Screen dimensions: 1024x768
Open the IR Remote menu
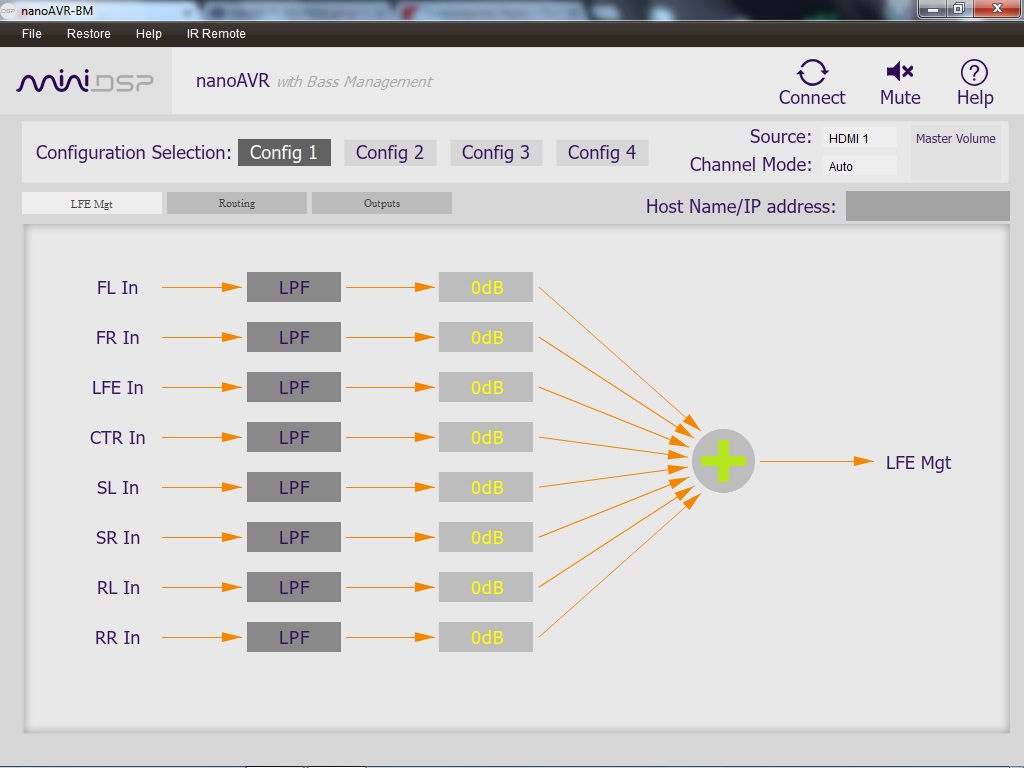tap(216, 34)
